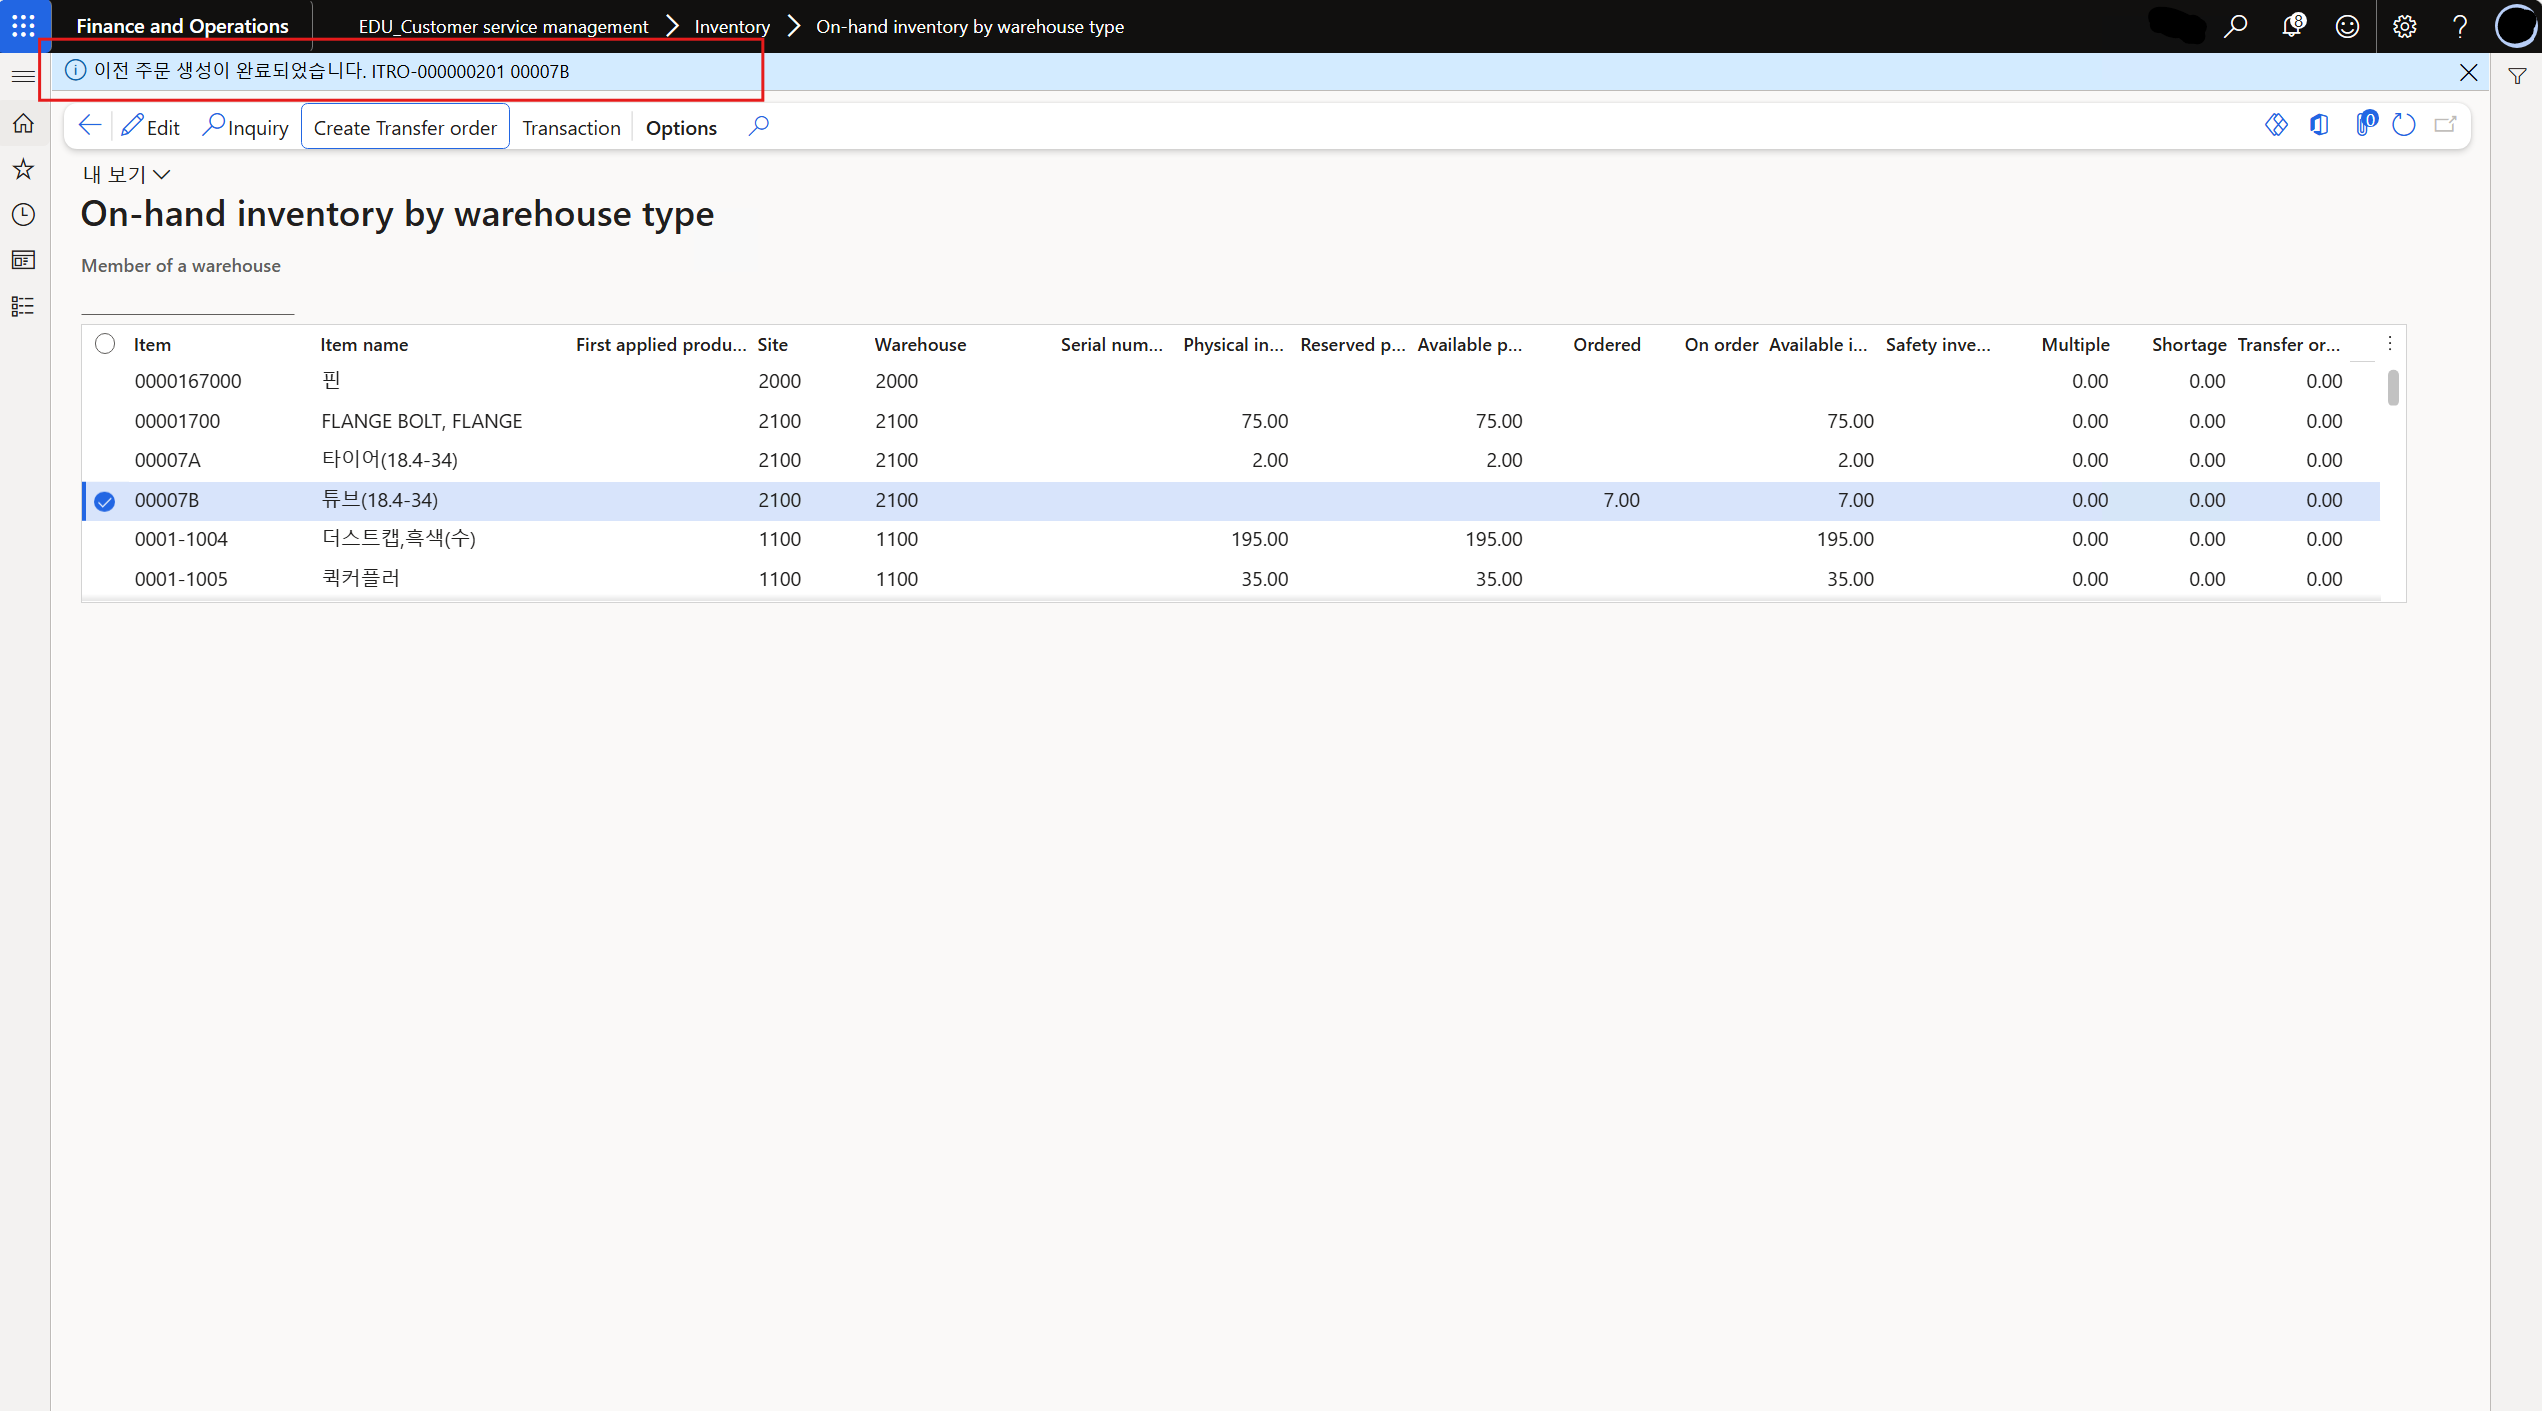Select the row for item 00007A

tap(167, 461)
